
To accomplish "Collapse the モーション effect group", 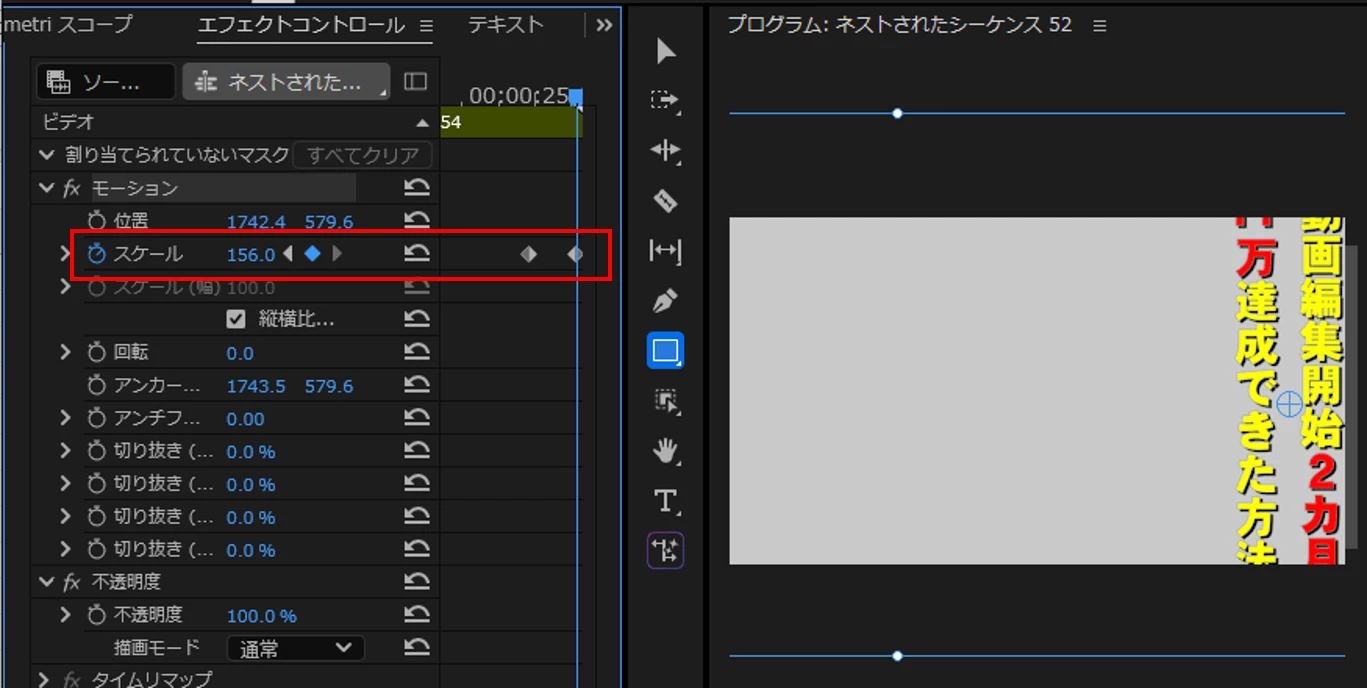I will (46, 188).
